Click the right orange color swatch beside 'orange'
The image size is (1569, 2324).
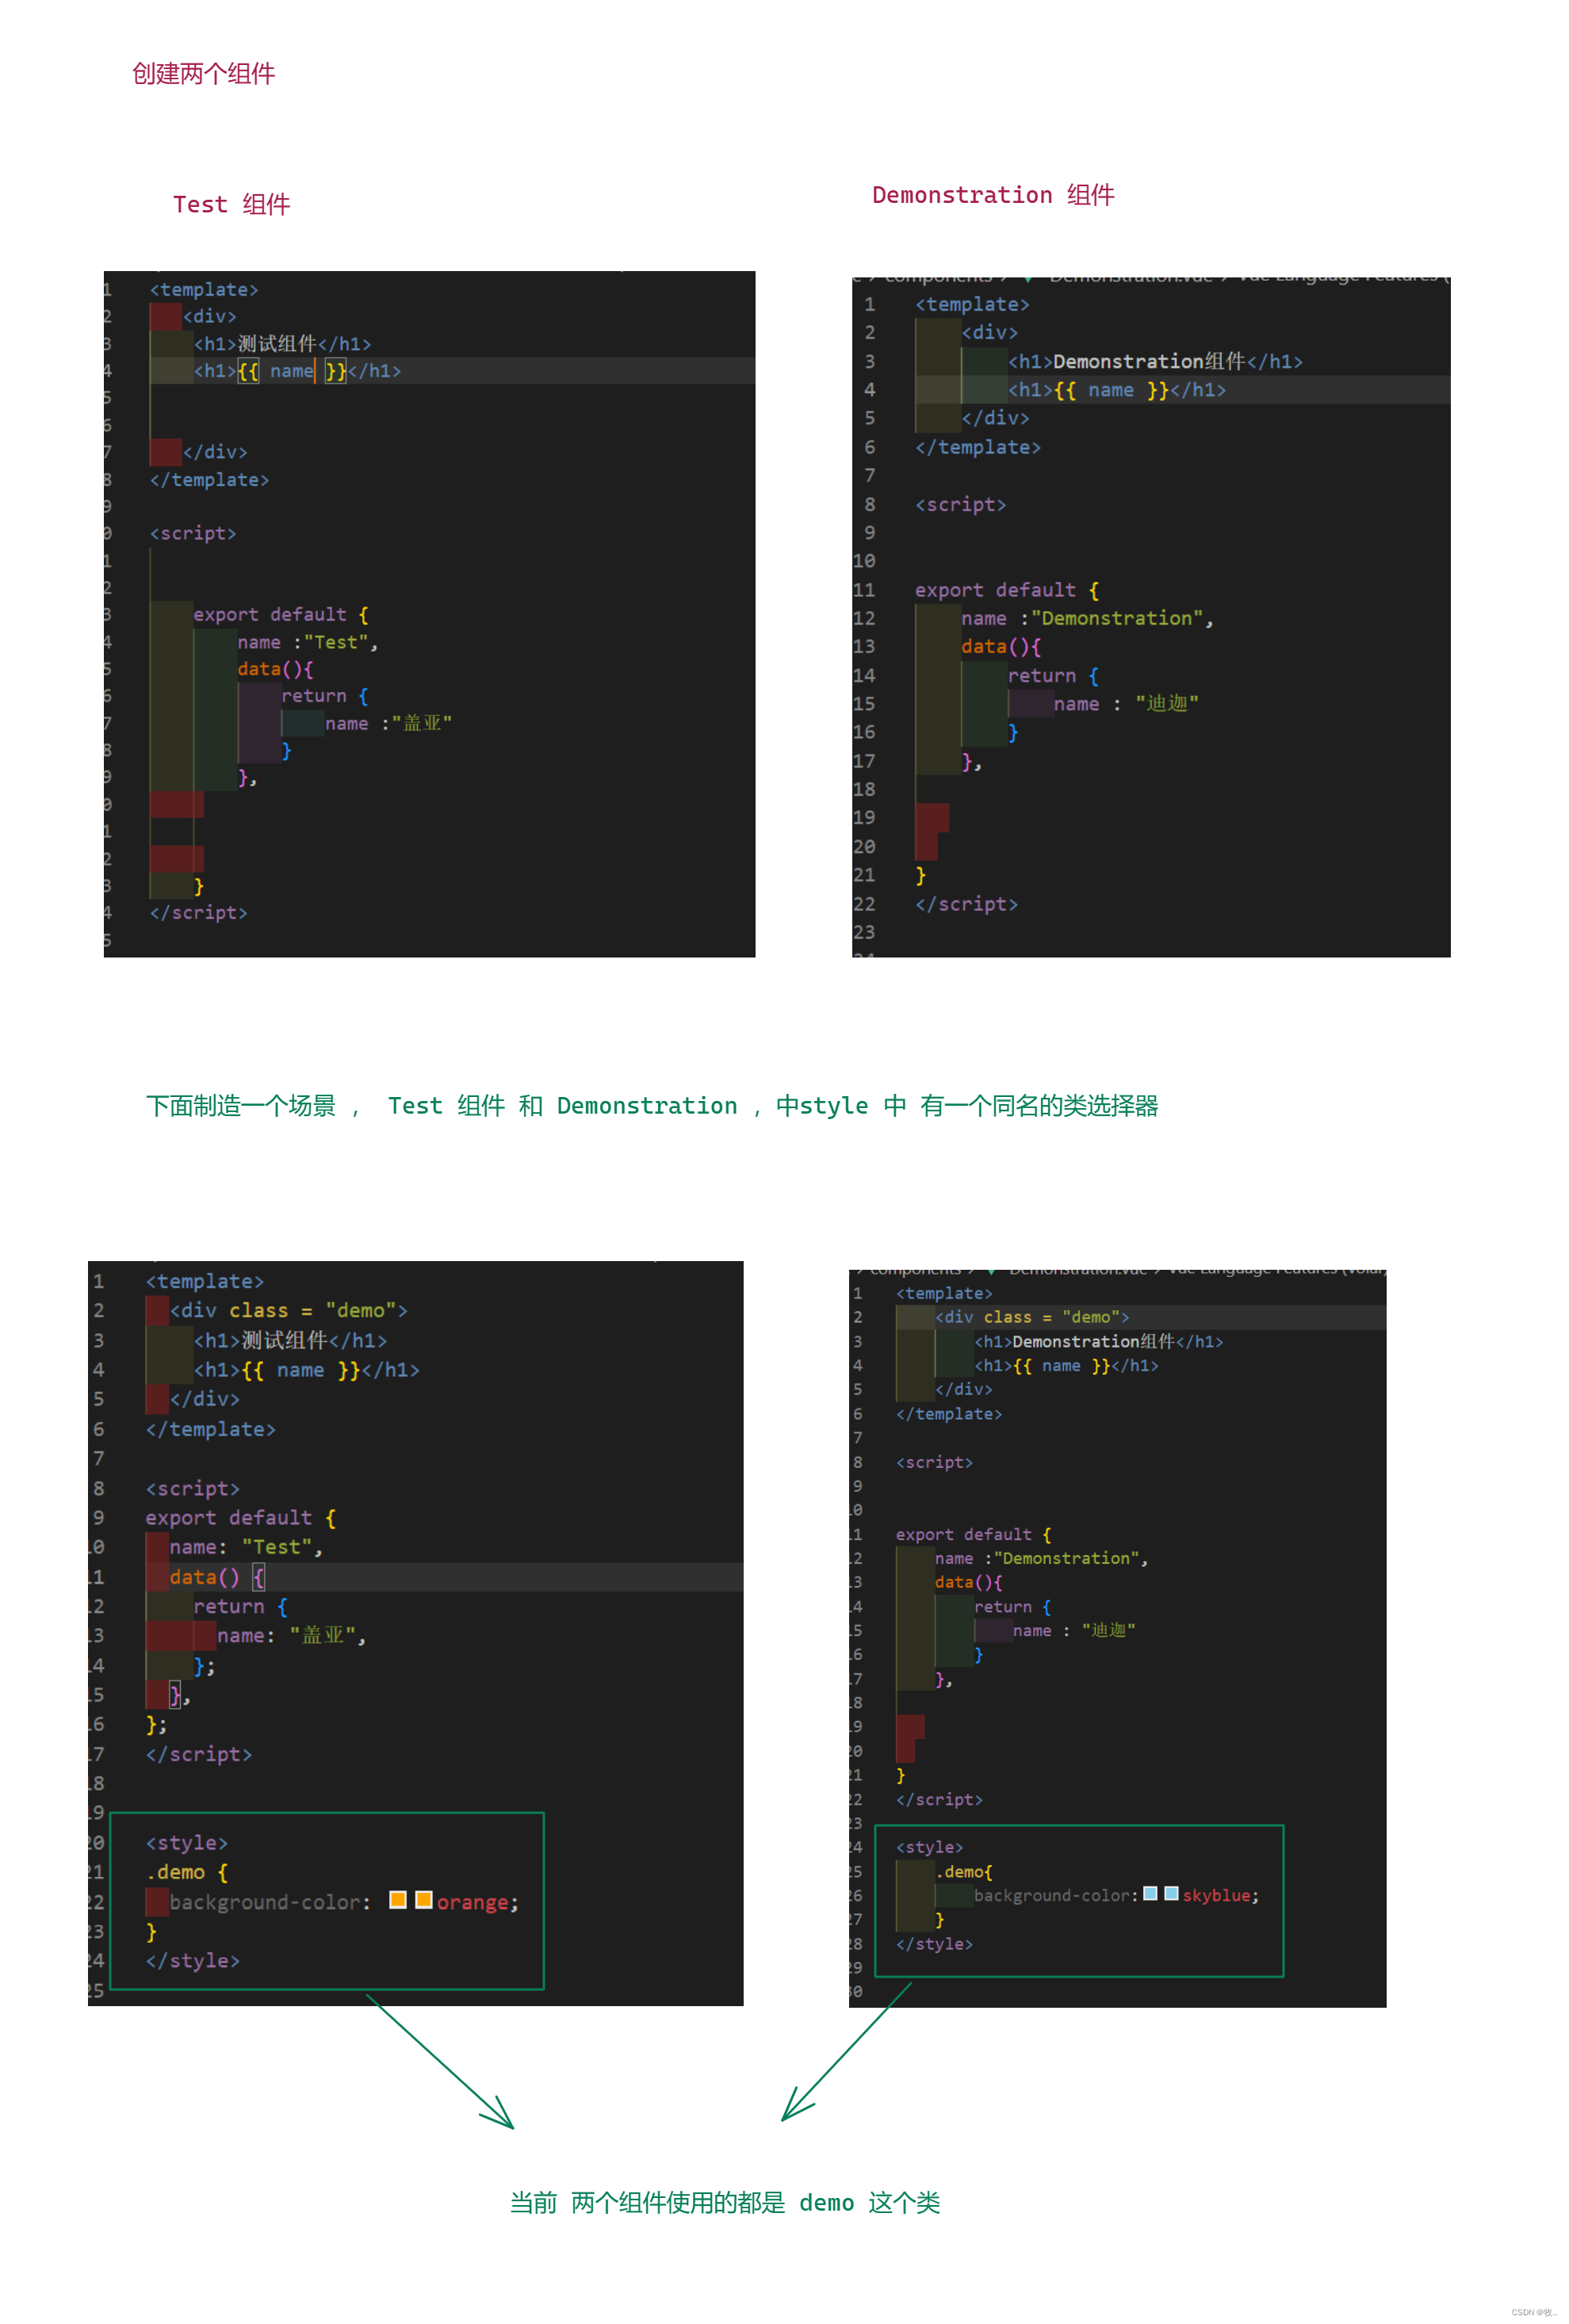coord(424,1899)
